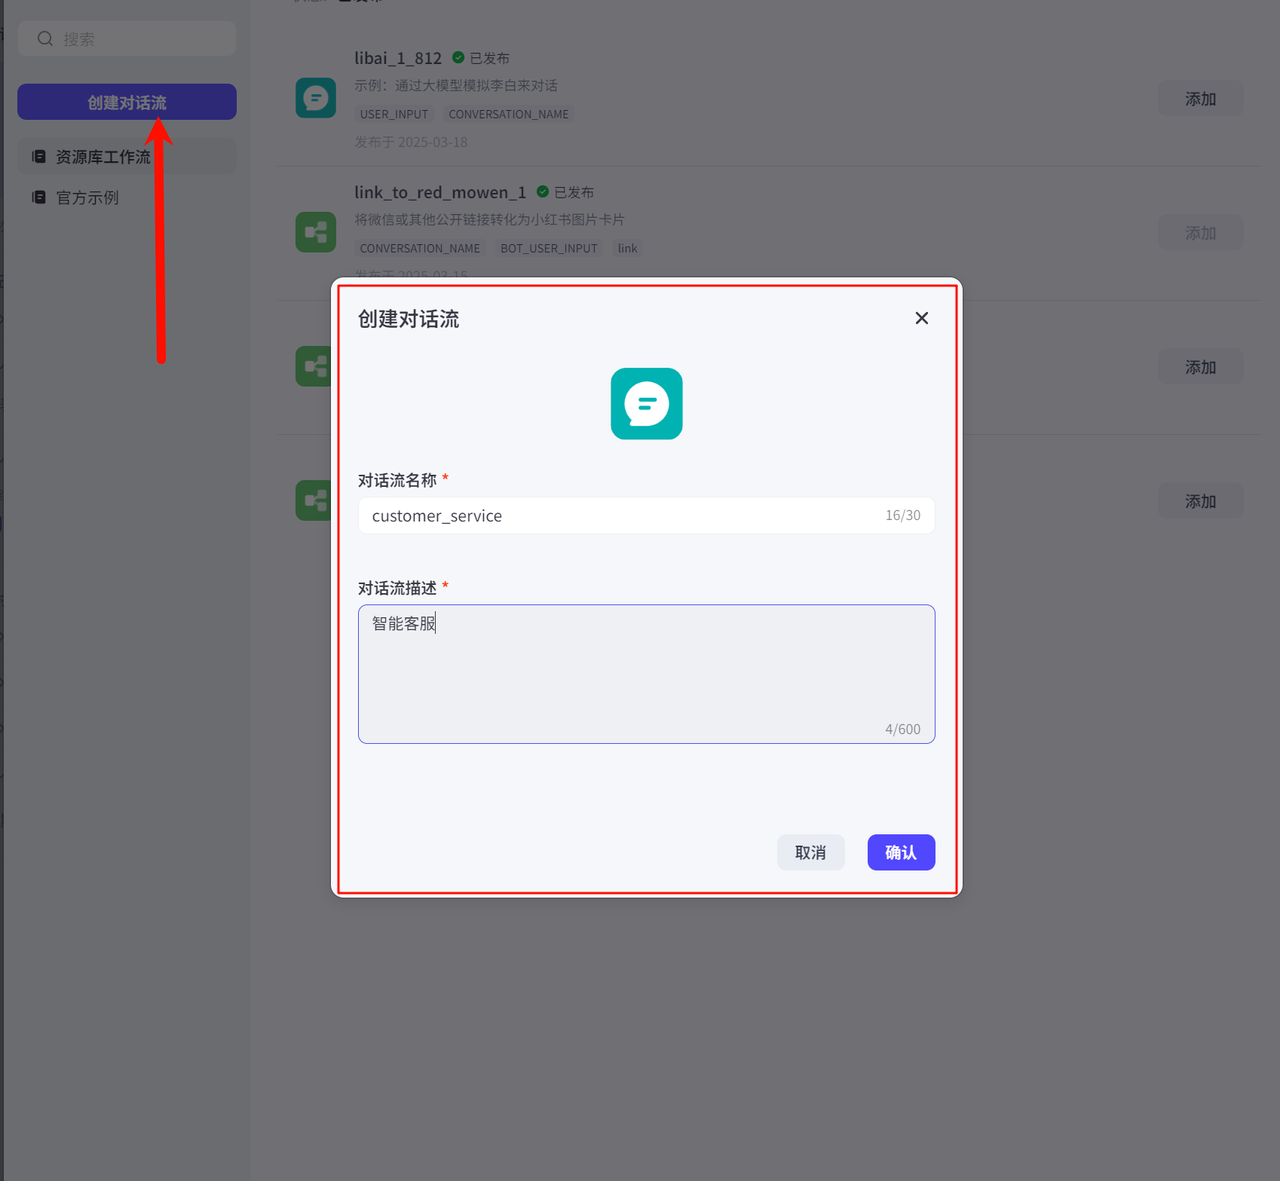Image resolution: width=1280 pixels, height=1181 pixels.
Task: Click the 创建对话流 sidebar button
Action: (x=127, y=102)
